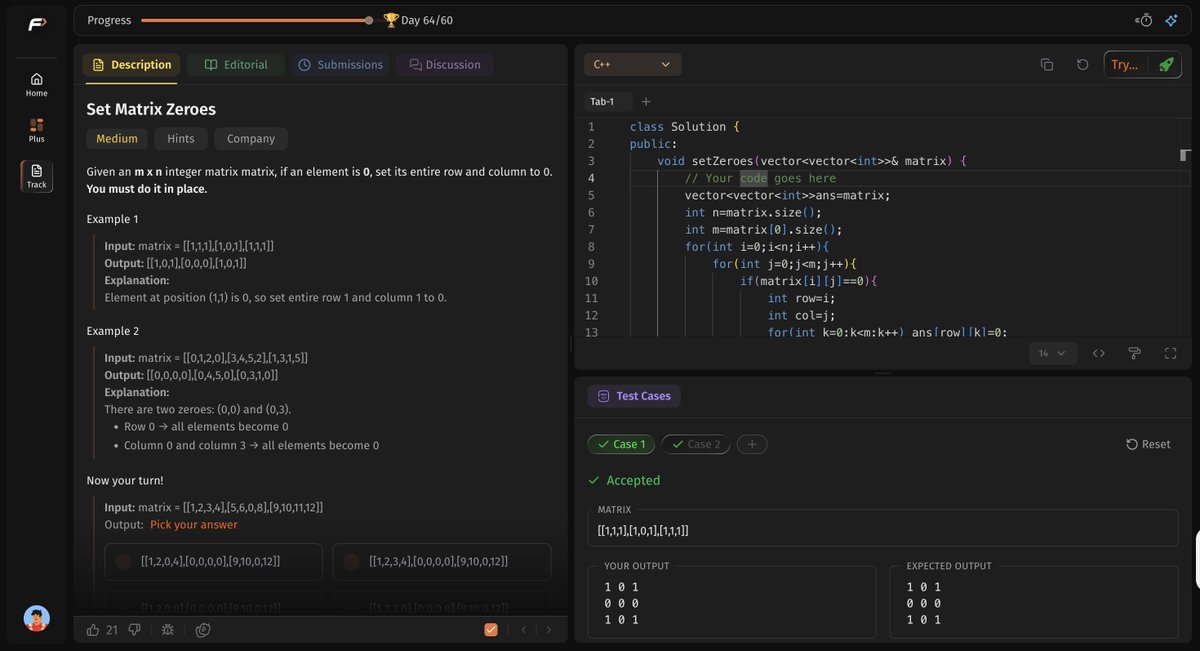Click the thumbs-down dislike icon

[134, 630]
